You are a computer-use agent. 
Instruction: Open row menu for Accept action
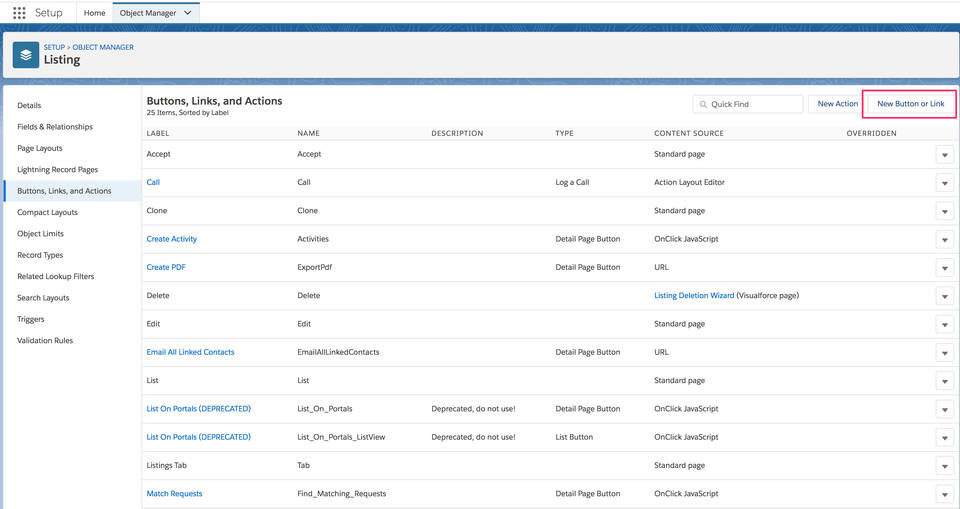[x=945, y=155]
